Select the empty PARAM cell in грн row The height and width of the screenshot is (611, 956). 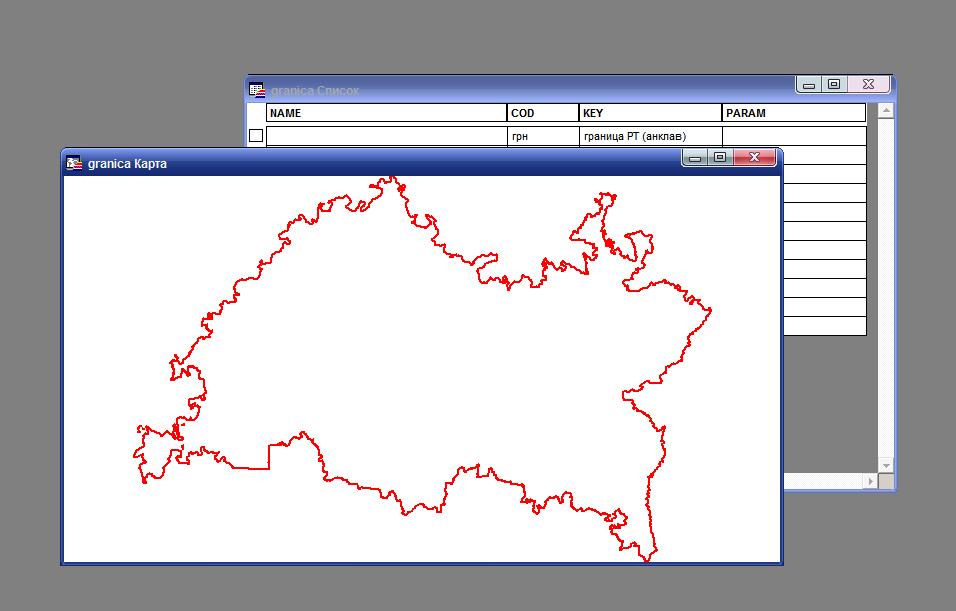(794, 136)
